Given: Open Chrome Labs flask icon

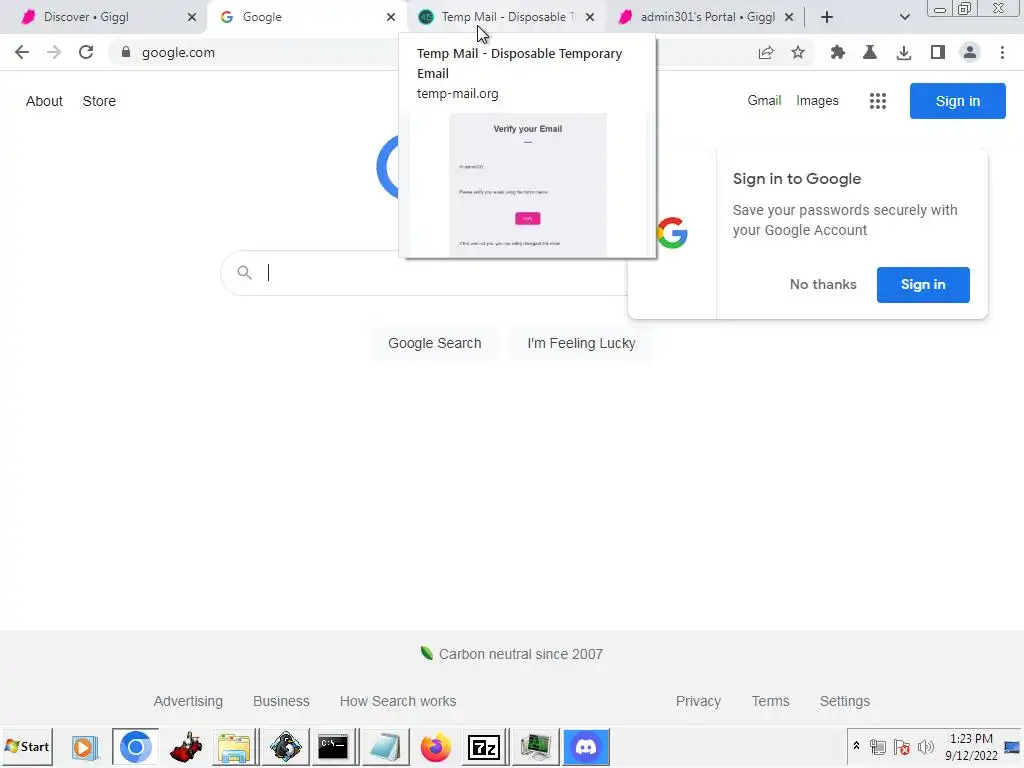Looking at the screenshot, I should click(x=870, y=52).
